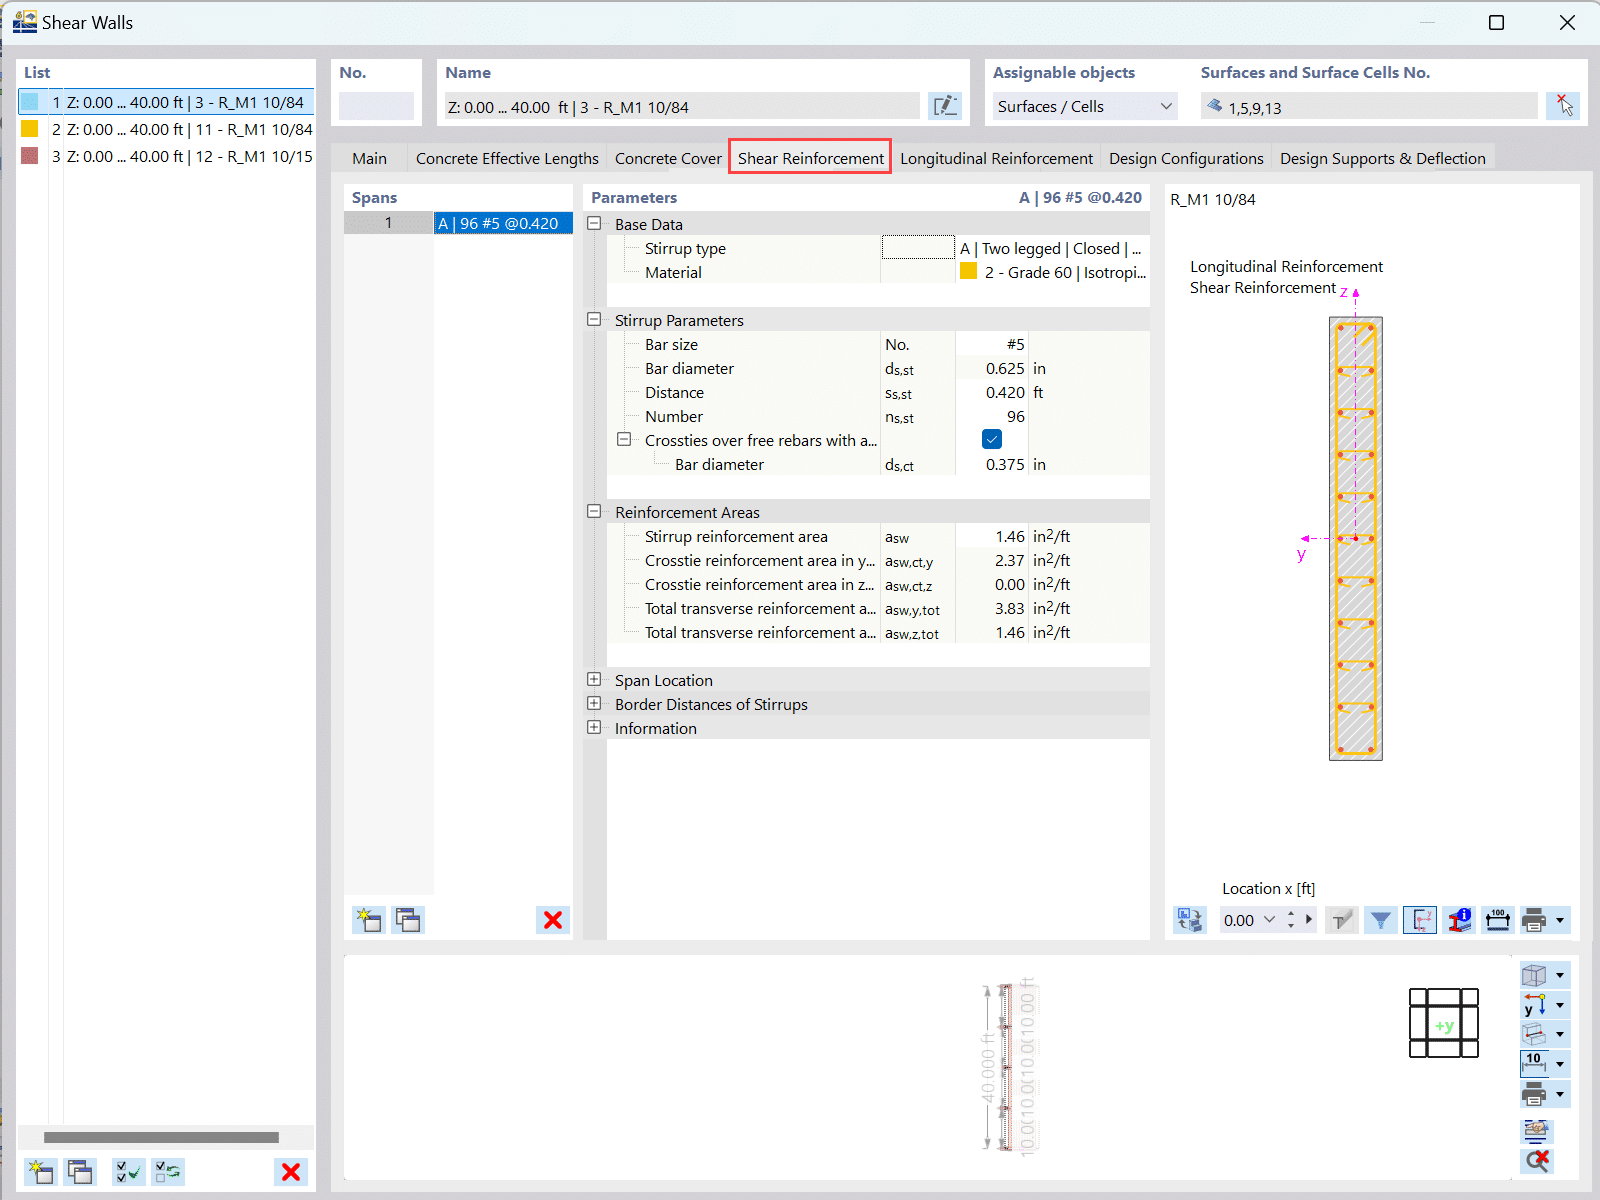This screenshot has width=1600, height=1200.
Task: Click the Location x stepper arrows
Action: pyautogui.click(x=1291, y=920)
